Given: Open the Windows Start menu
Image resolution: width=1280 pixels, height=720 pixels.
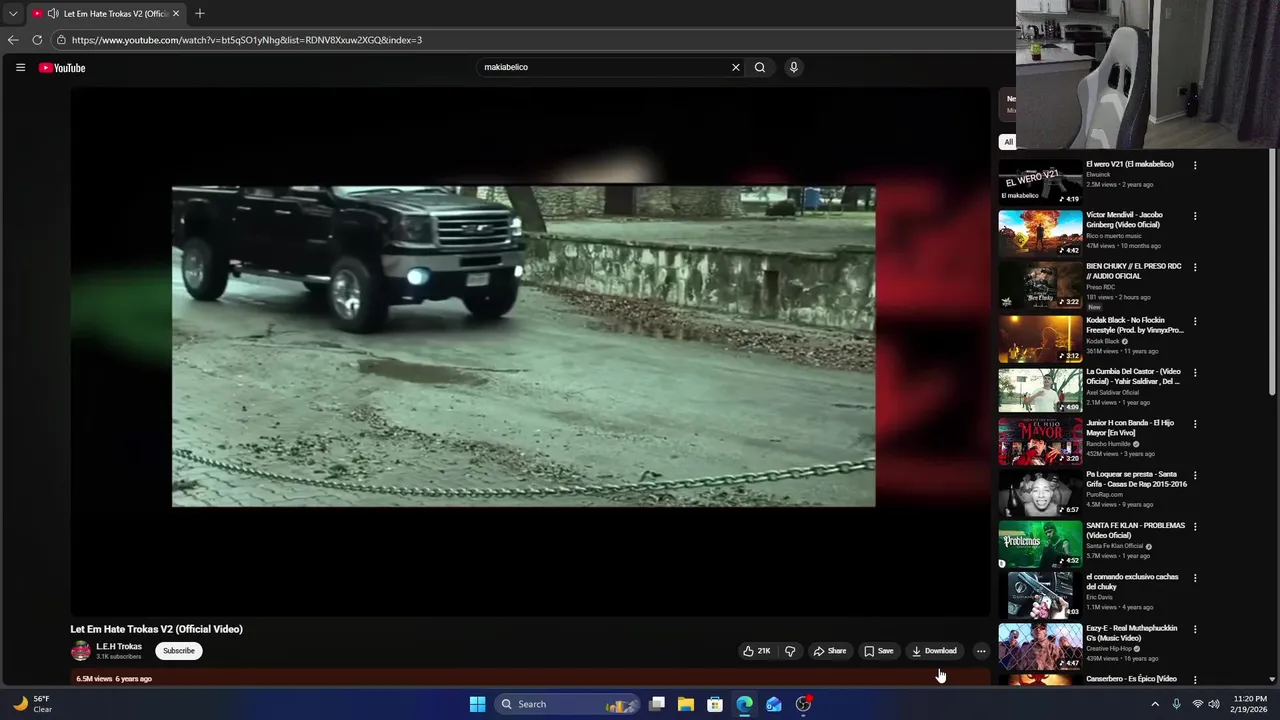Looking at the screenshot, I should pyautogui.click(x=478, y=704).
